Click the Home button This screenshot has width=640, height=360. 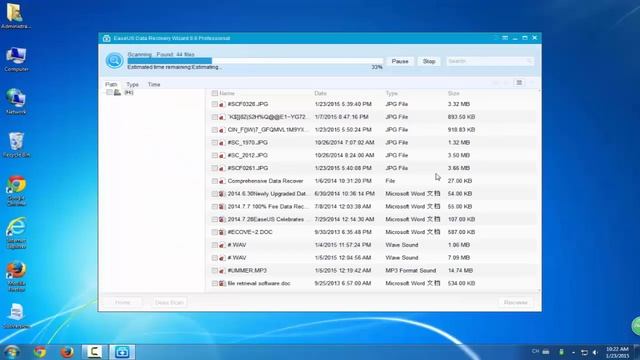pyautogui.click(x=122, y=302)
